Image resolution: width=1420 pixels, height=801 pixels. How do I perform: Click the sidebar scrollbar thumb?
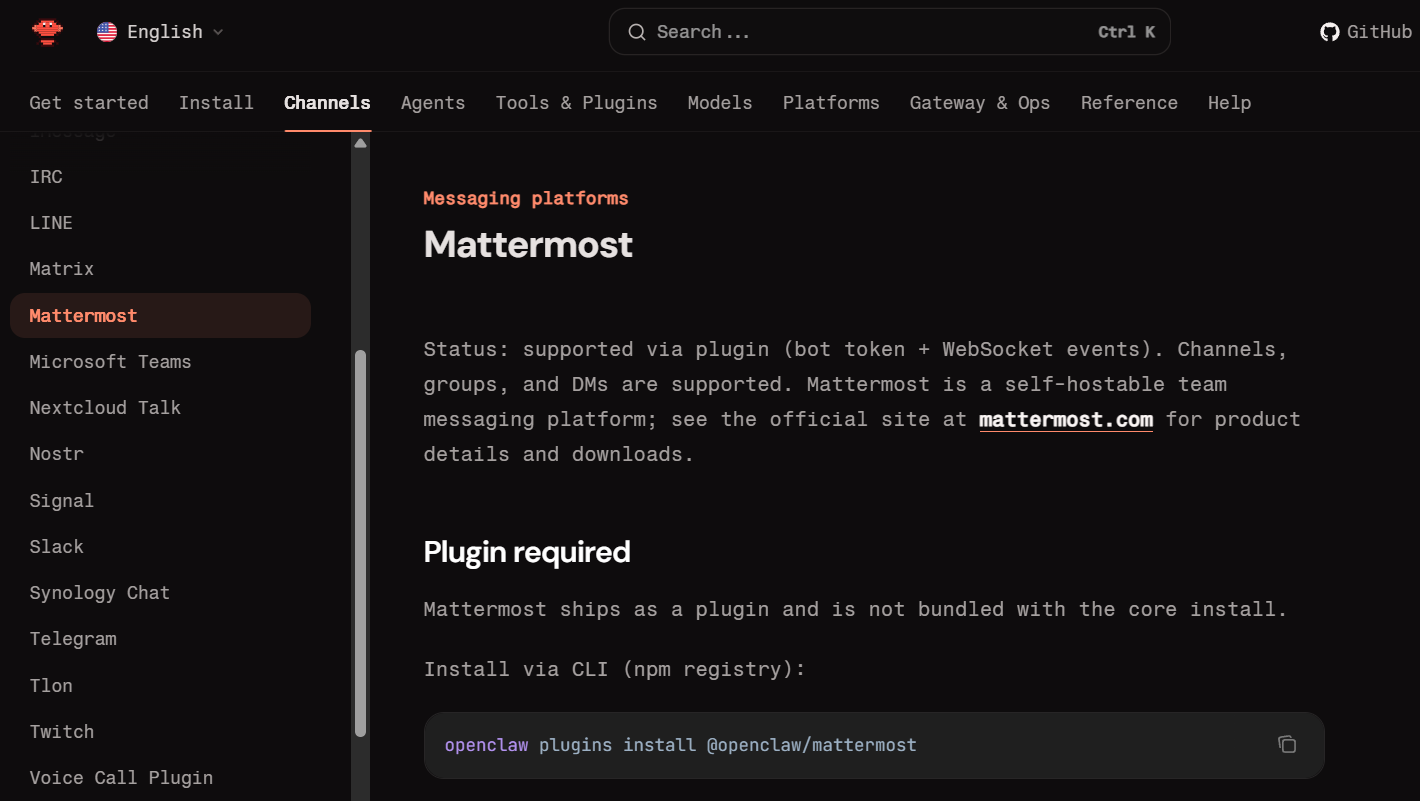pos(360,543)
